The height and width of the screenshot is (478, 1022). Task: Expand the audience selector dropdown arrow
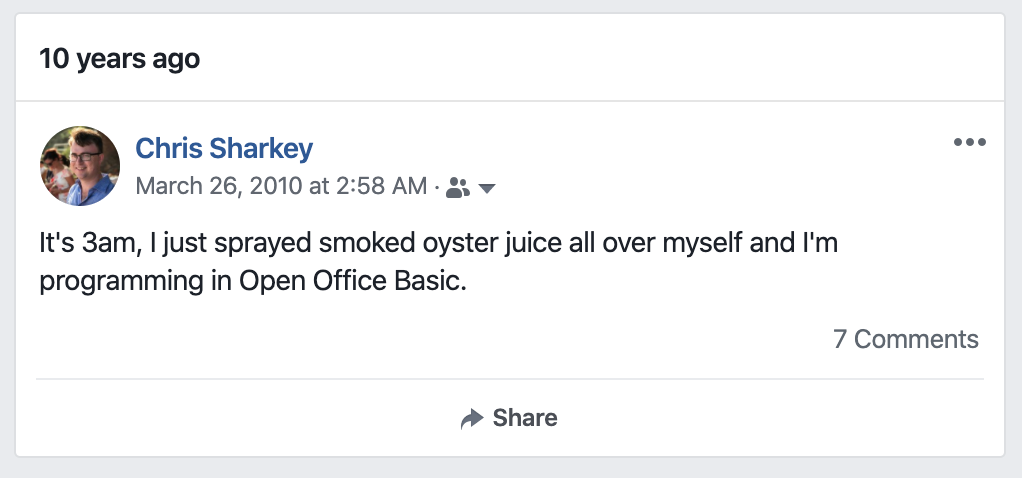tap(487, 188)
